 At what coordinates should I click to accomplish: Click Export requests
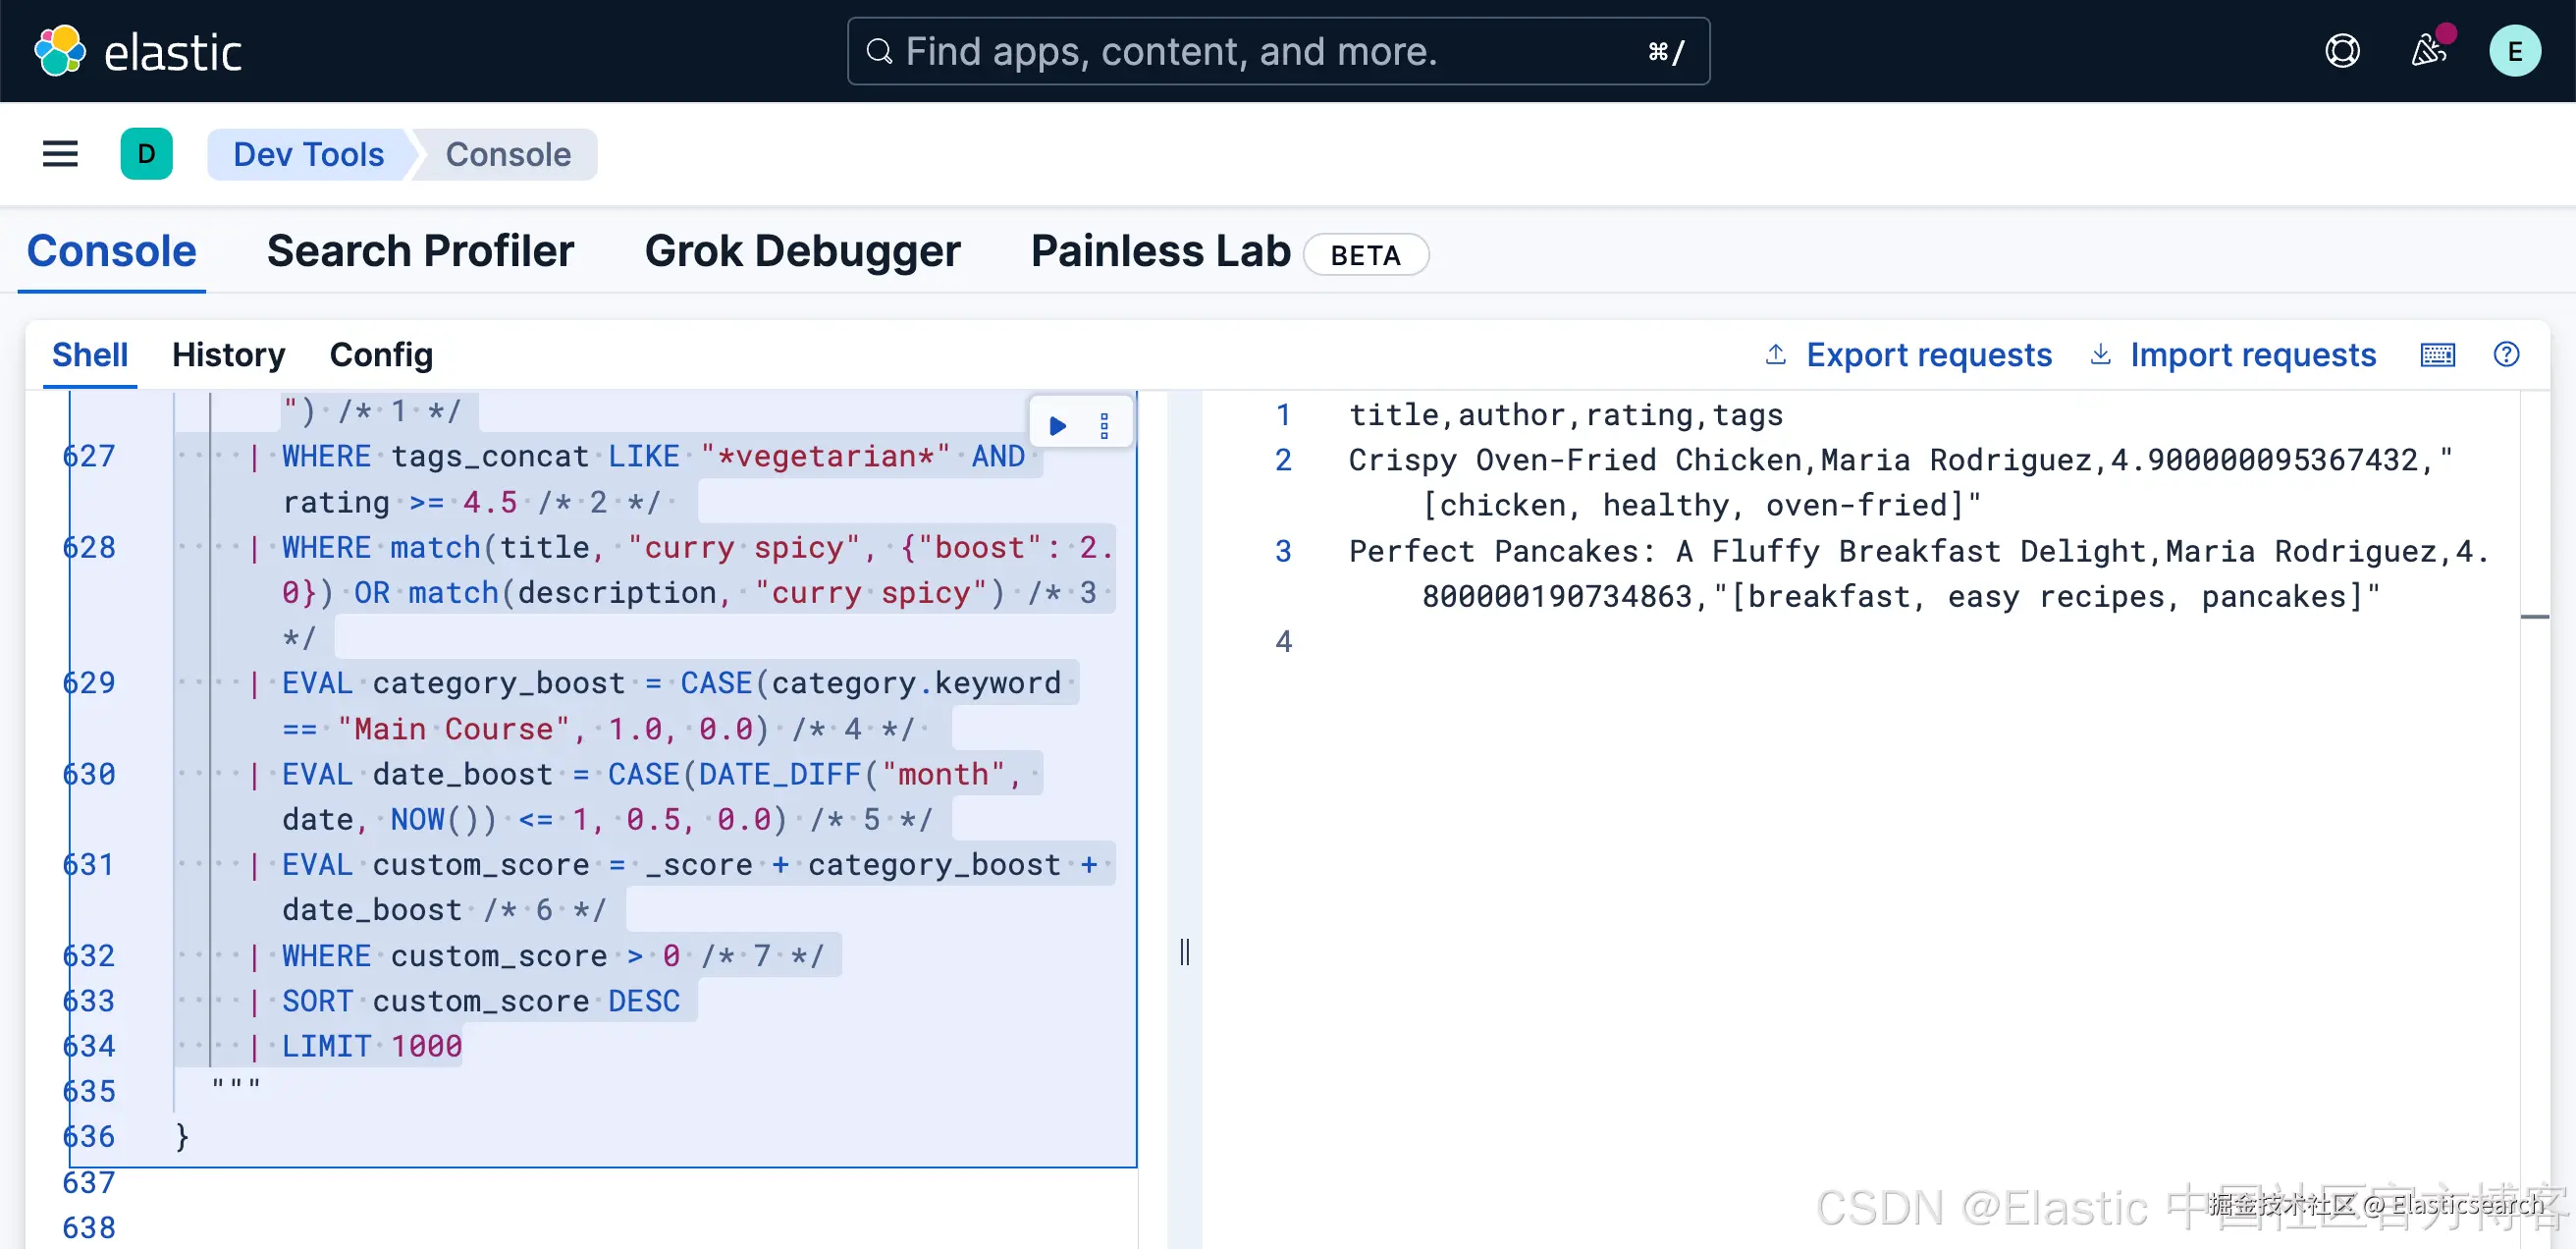[x=1908, y=355]
